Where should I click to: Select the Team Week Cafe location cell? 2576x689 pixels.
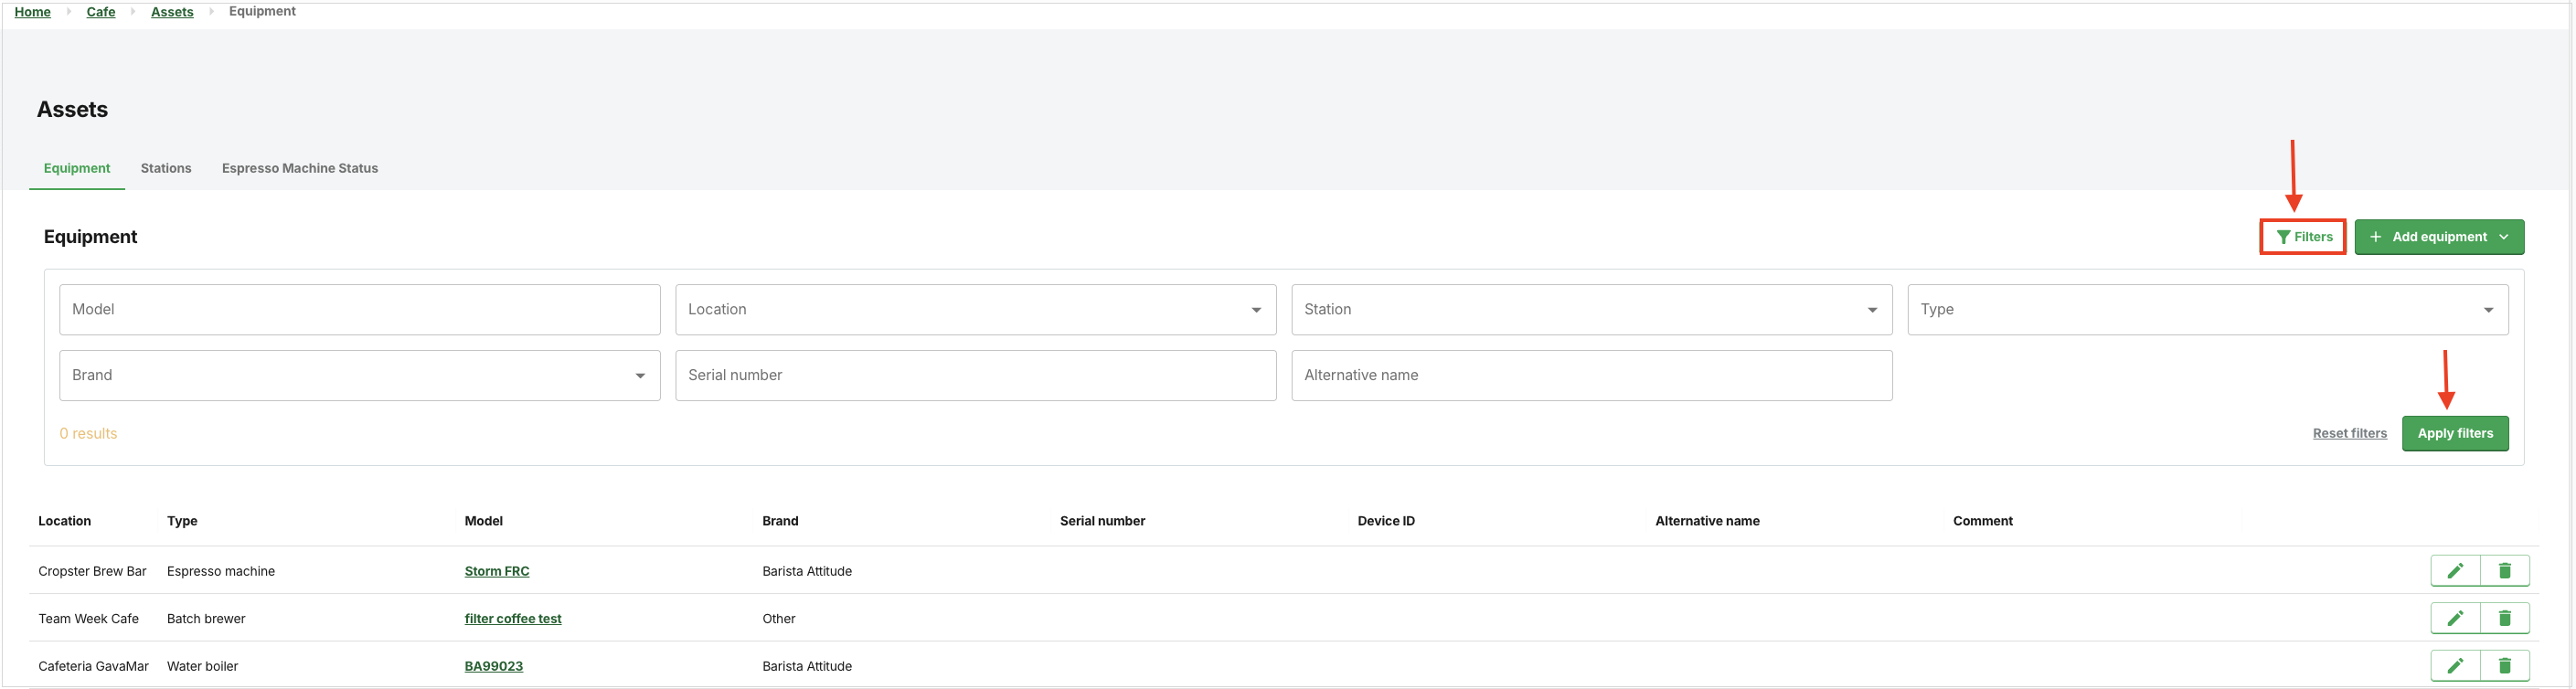[x=88, y=618]
